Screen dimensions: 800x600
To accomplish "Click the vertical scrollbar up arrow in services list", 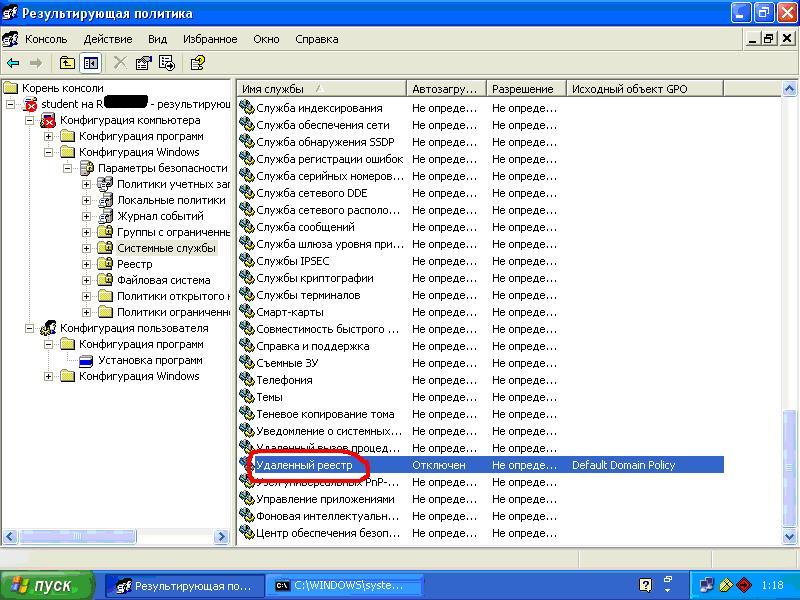I will tap(789, 89).
